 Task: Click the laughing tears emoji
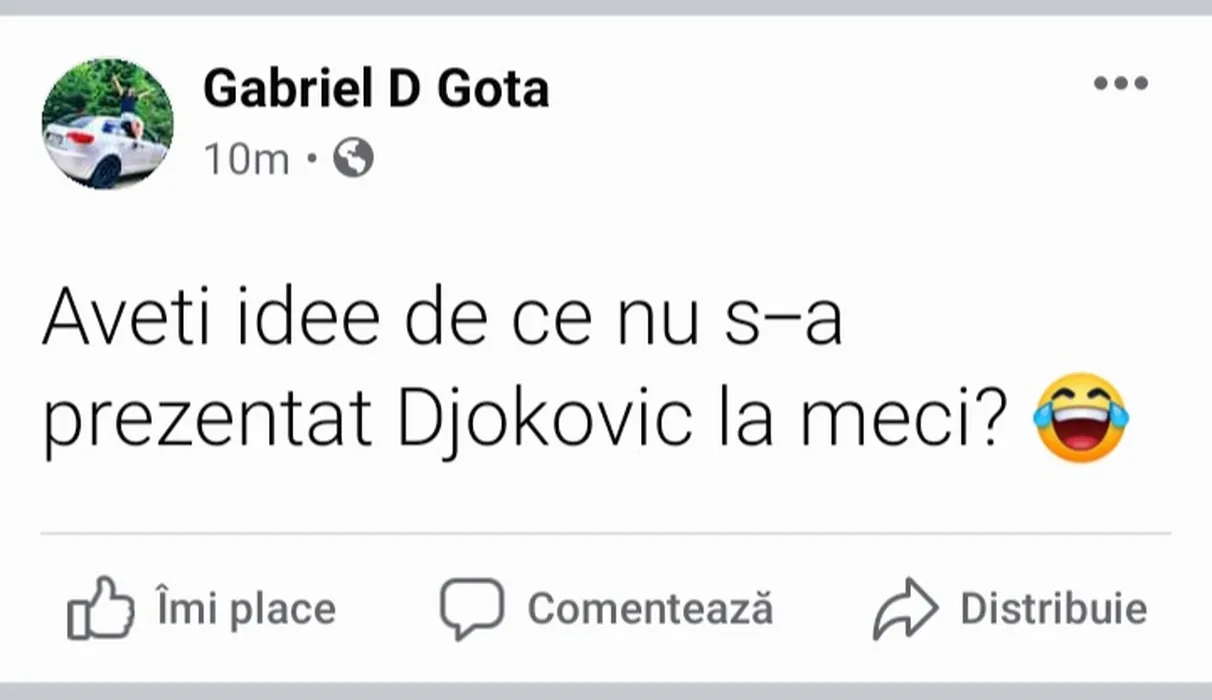[1081, 417]
